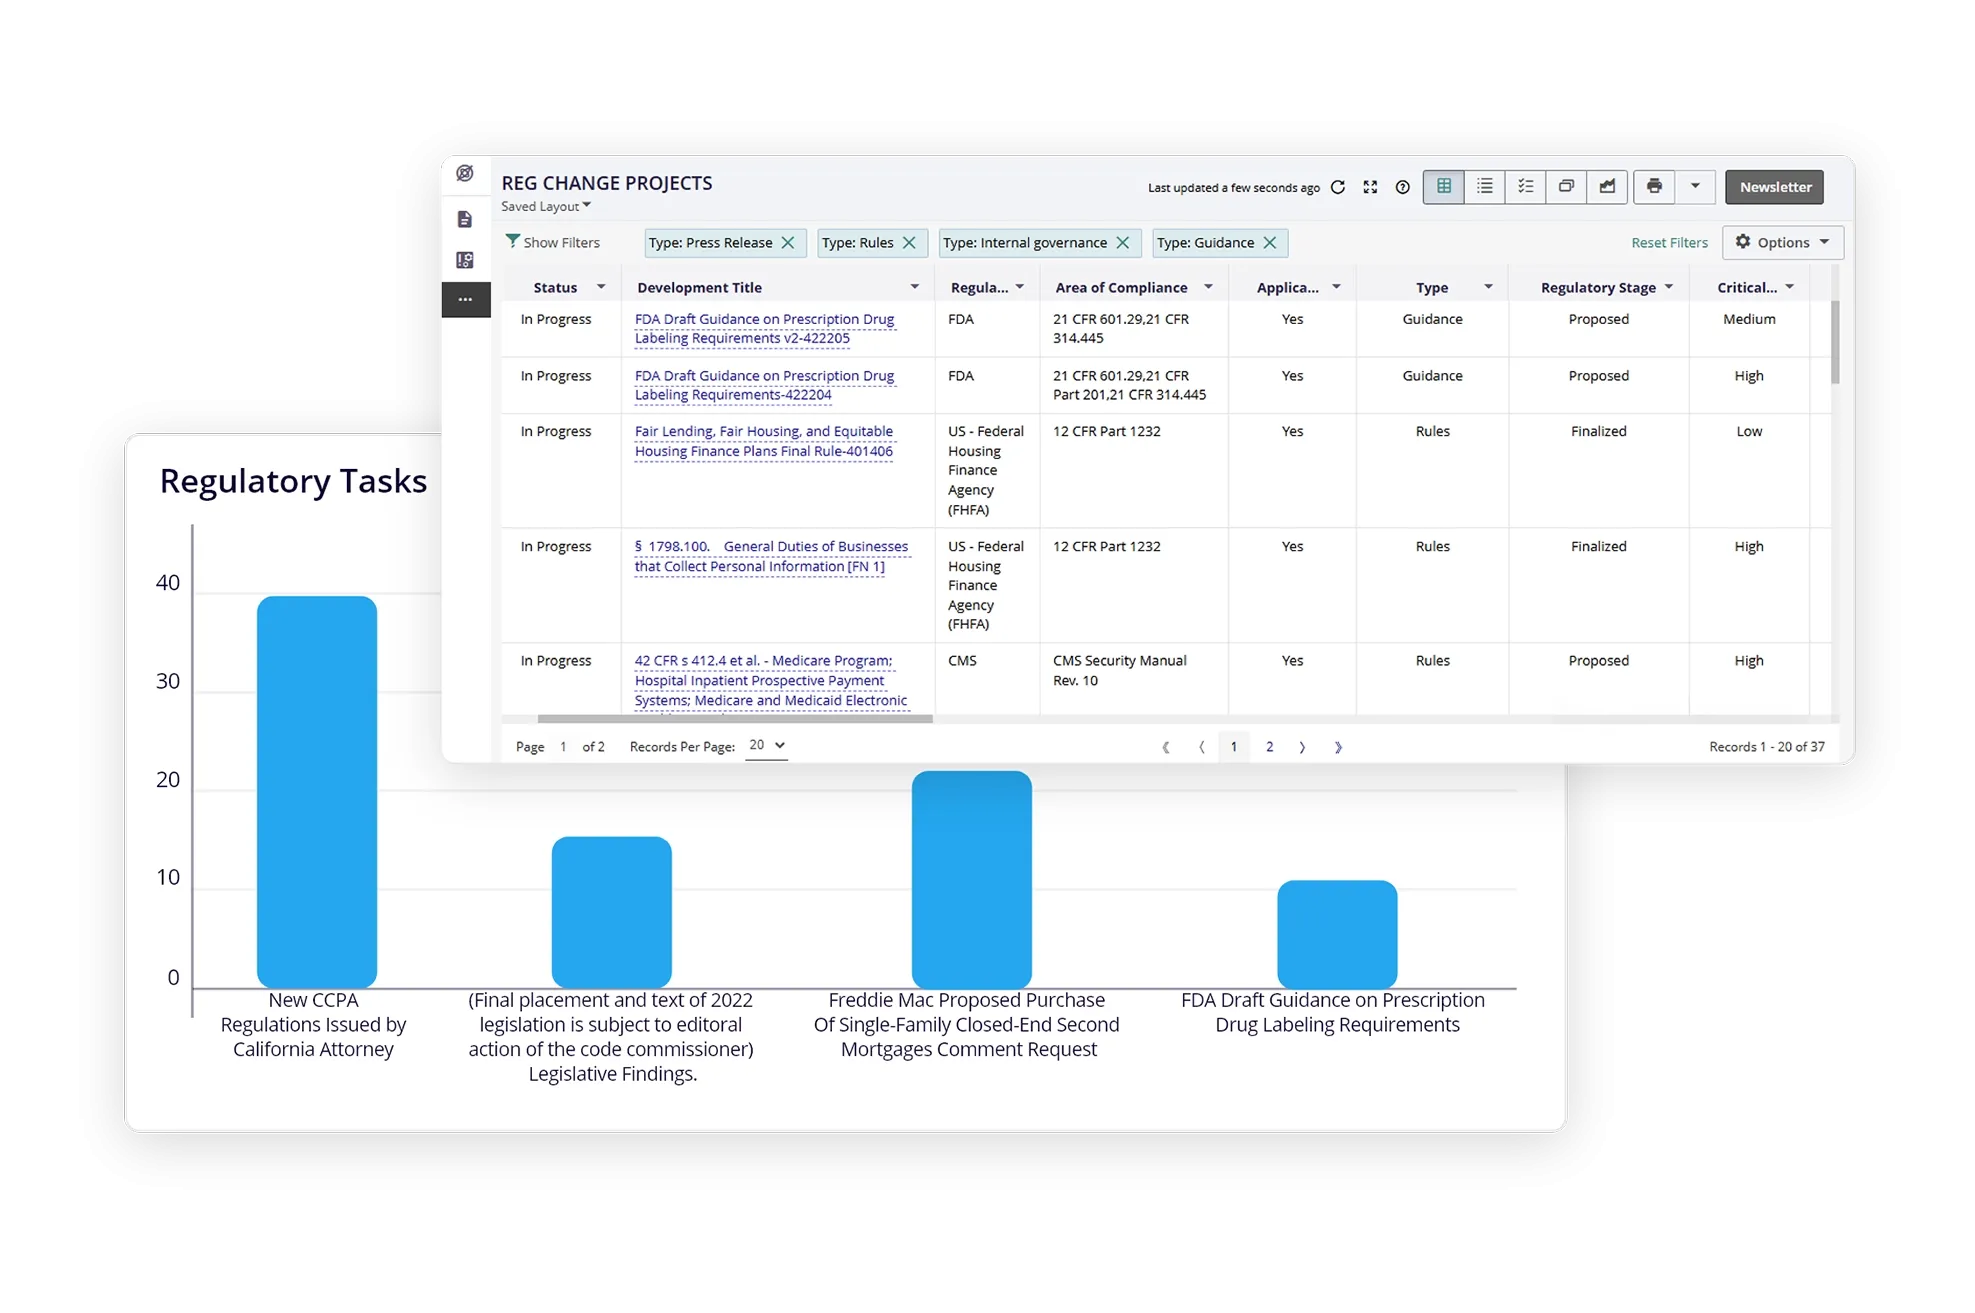Open the Records Per Page dropdown

tap(766, 745)
